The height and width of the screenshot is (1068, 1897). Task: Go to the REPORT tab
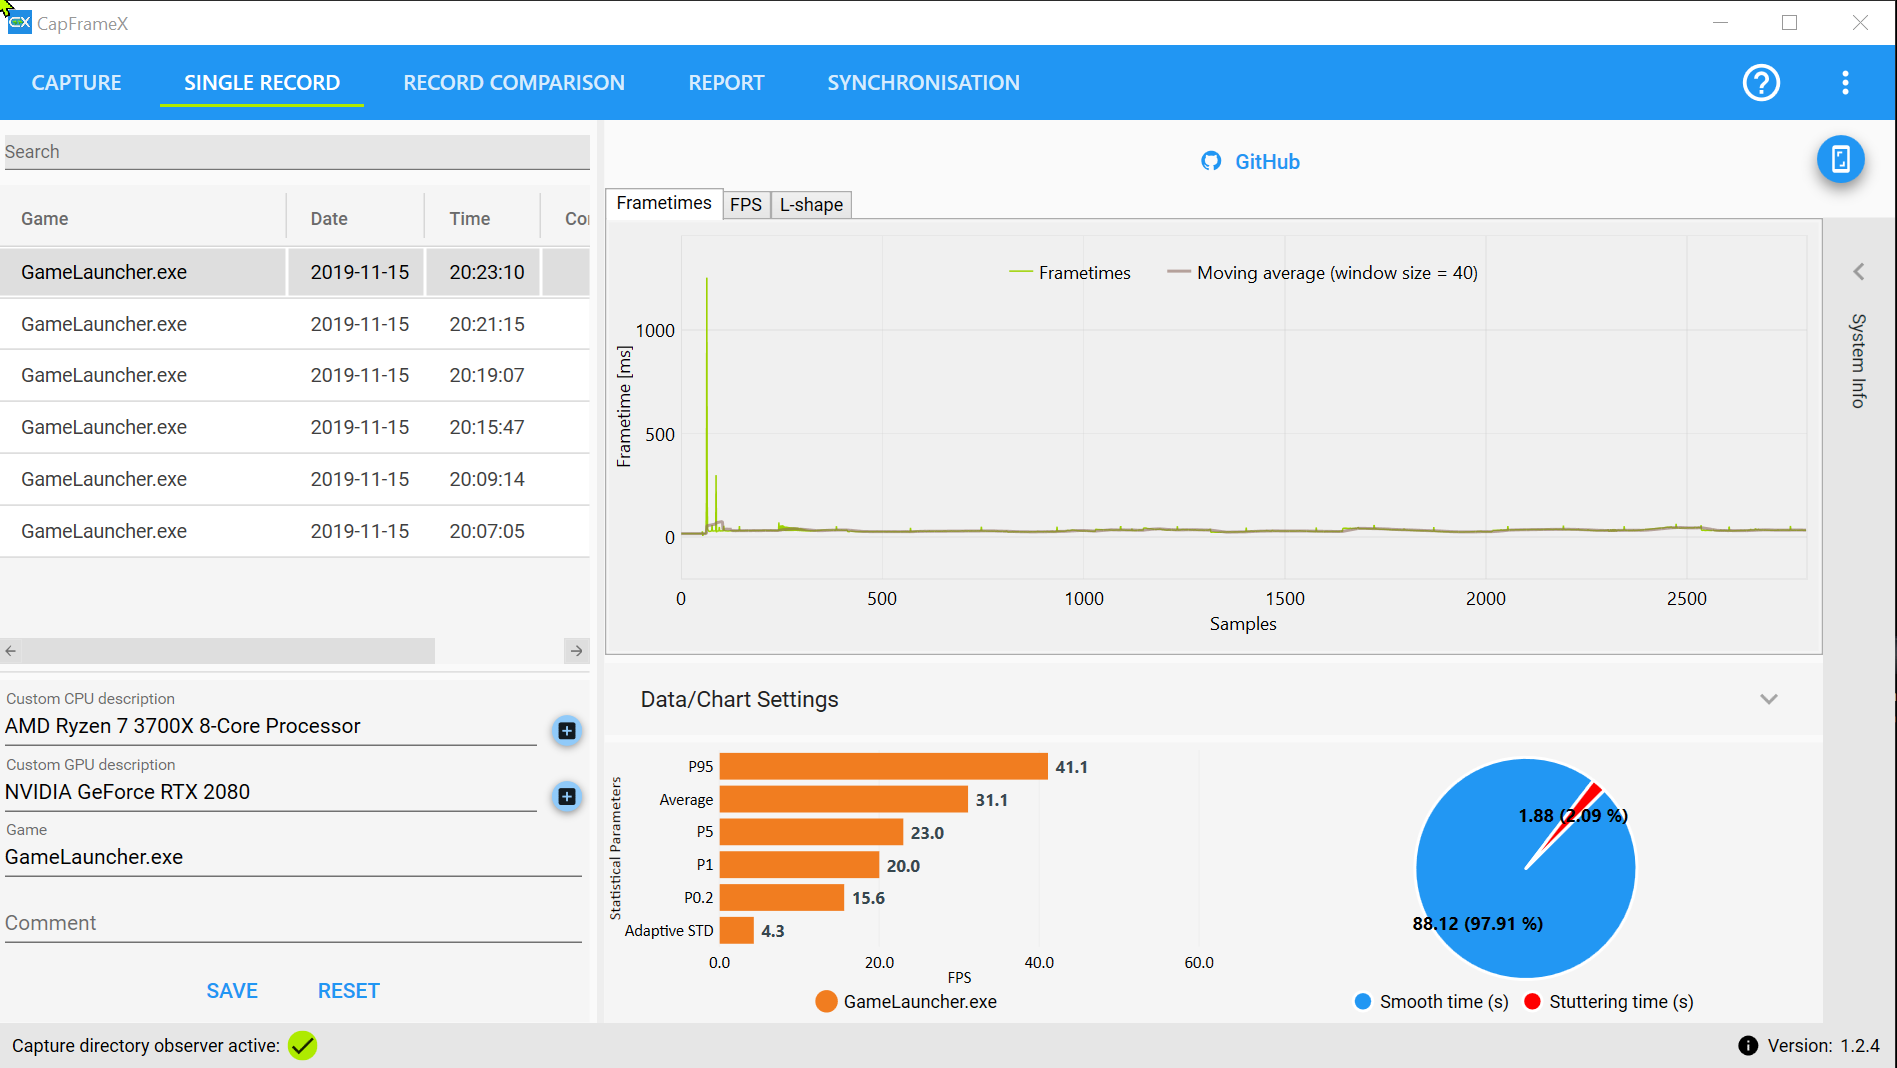pyautogui.click(x=726, y=83)
